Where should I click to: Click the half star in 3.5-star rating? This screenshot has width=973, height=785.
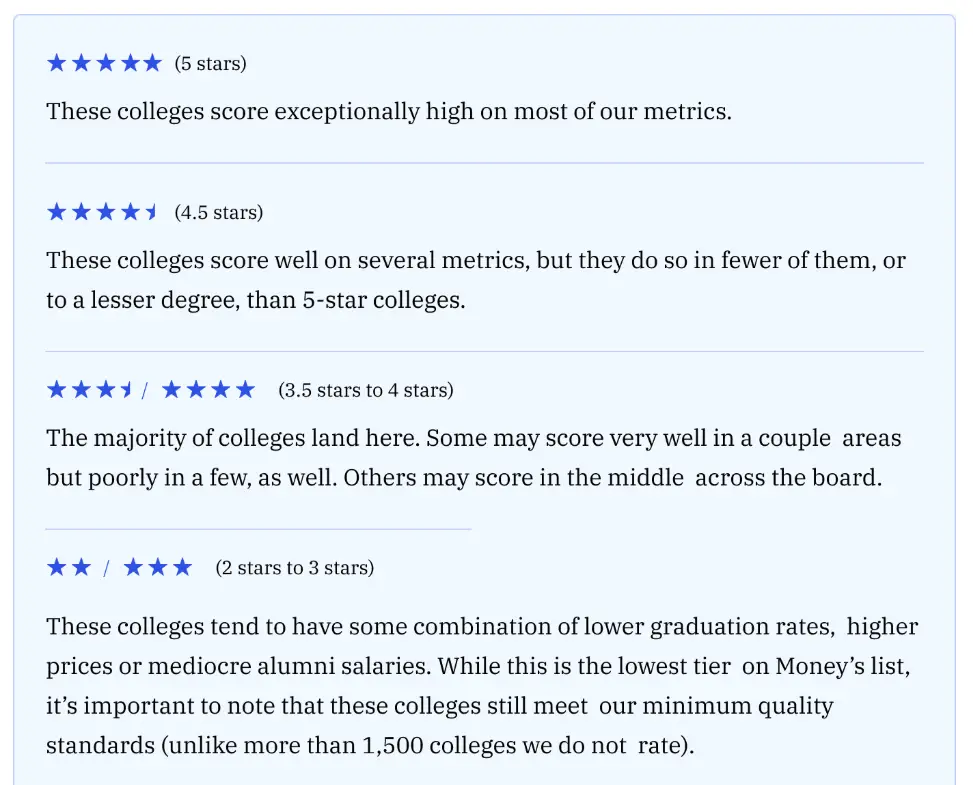pyautogui.click(x=127, y=390)
